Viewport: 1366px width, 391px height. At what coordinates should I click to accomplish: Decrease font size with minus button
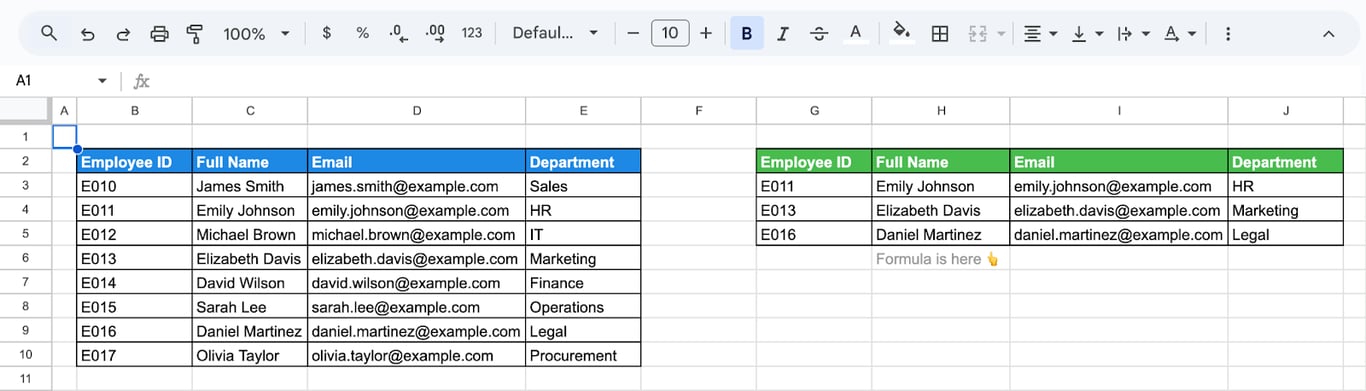[632, 33]
